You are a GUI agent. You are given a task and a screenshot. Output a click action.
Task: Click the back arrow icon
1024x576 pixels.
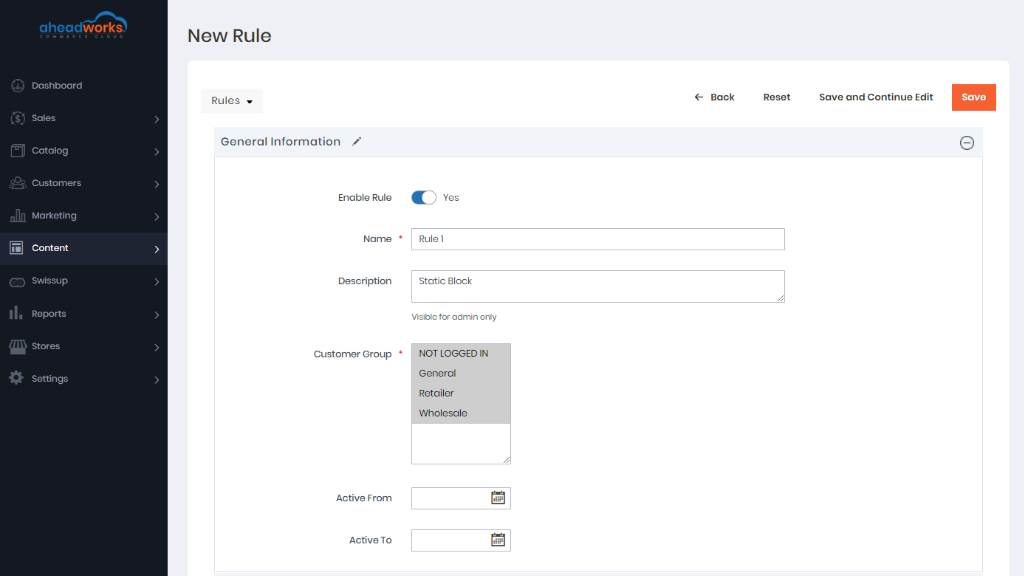(x=699, y=97)
